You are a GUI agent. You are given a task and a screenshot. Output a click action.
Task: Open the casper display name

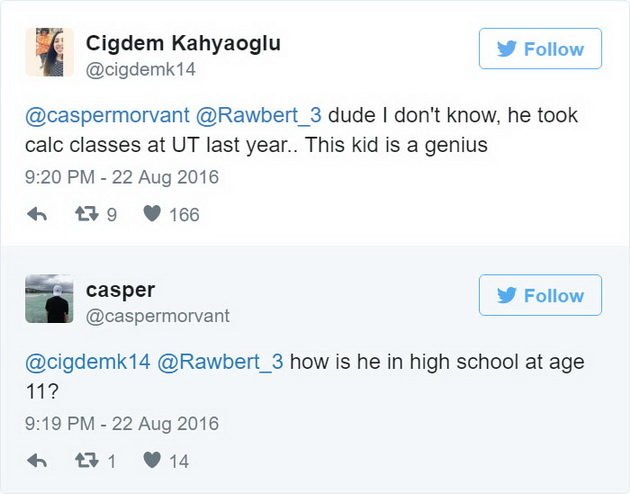click(121, 291)
